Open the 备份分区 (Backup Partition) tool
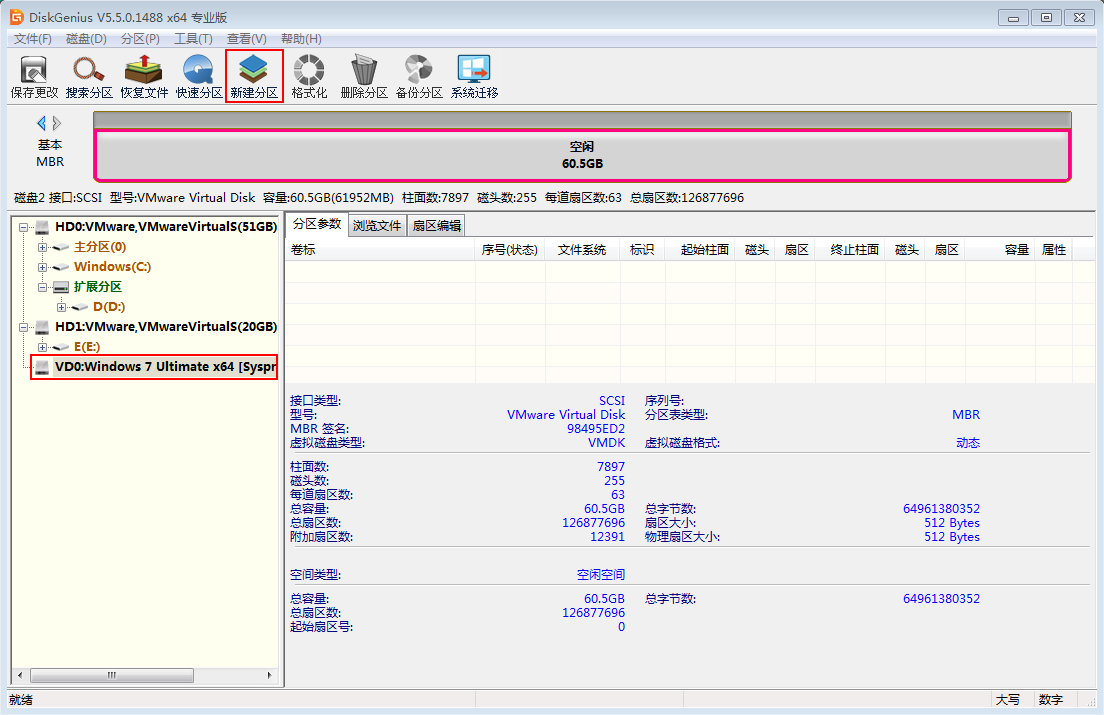Screen dimensions: 1104x715 pos(419,76)
